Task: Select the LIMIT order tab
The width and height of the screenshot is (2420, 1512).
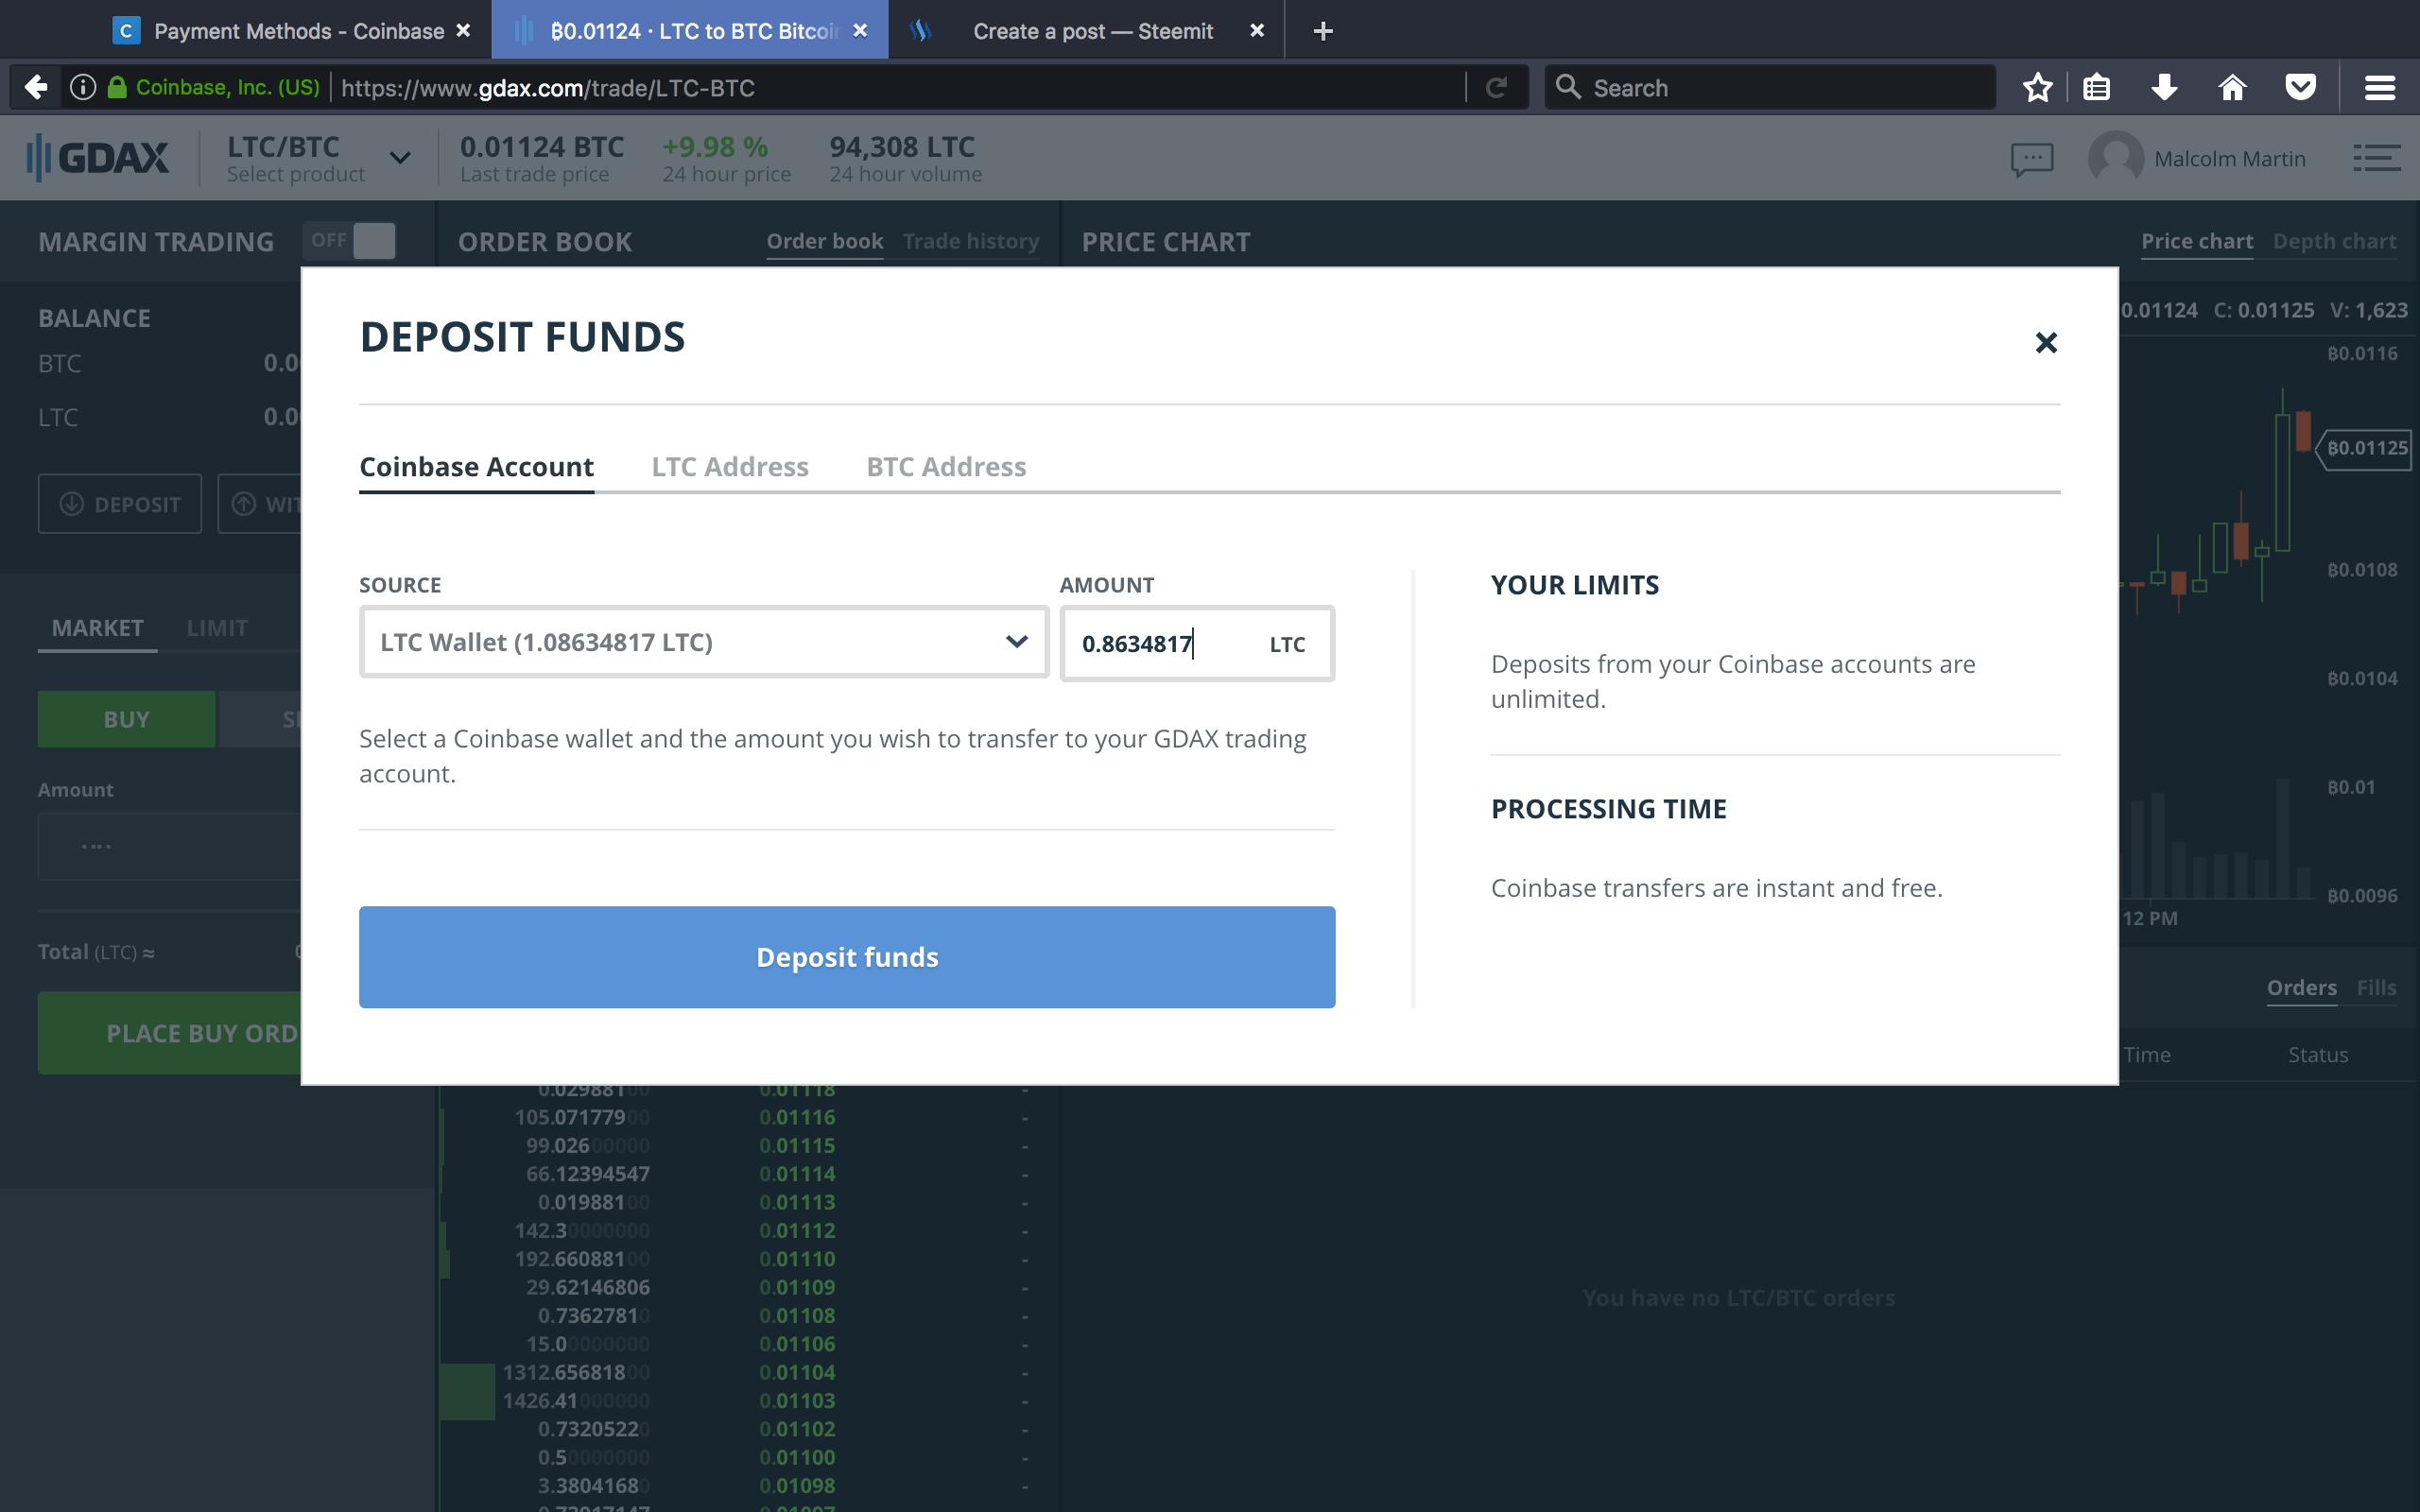Action: point(217,628)
